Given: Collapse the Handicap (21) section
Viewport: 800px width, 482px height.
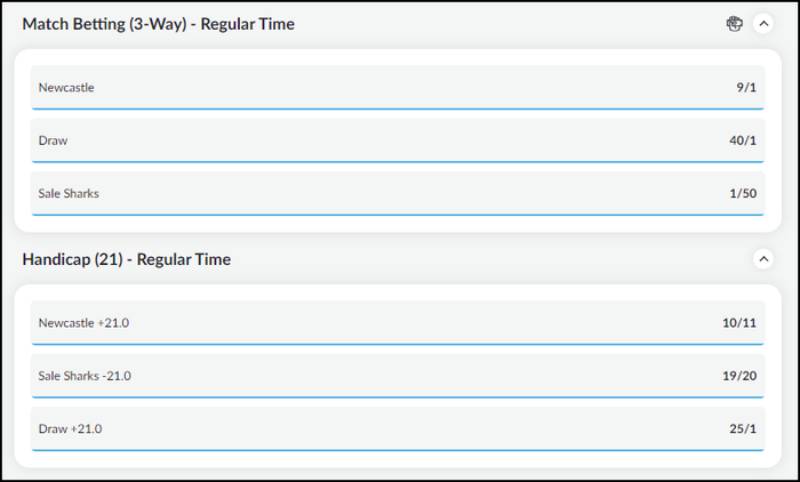Looking at the screenshot, I should coord(763,259).
